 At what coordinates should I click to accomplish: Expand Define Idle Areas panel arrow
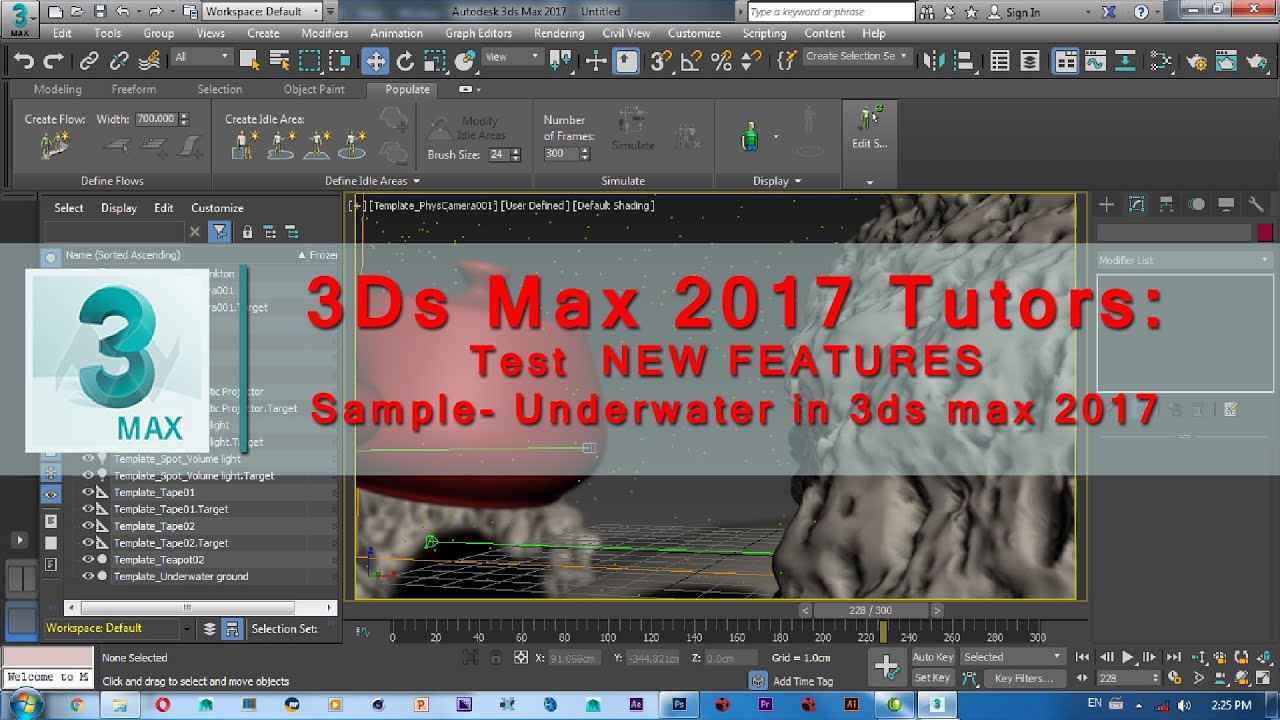pyautogui.click(x=415, y=181)
